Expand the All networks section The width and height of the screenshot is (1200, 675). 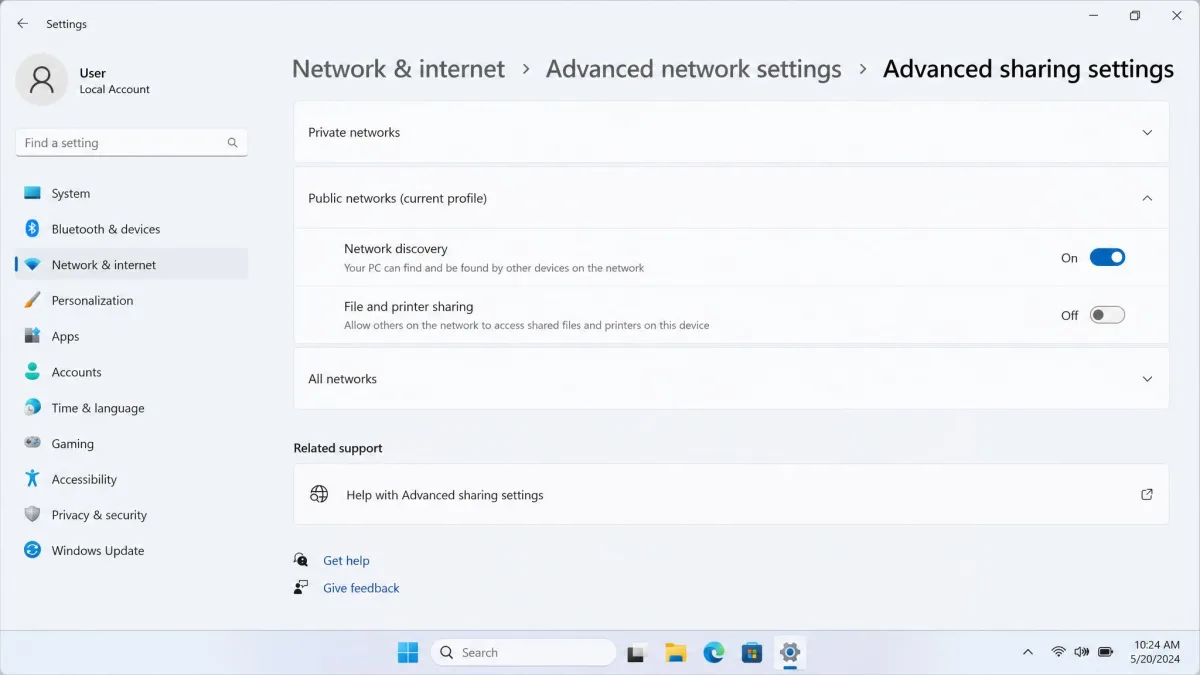731,379
